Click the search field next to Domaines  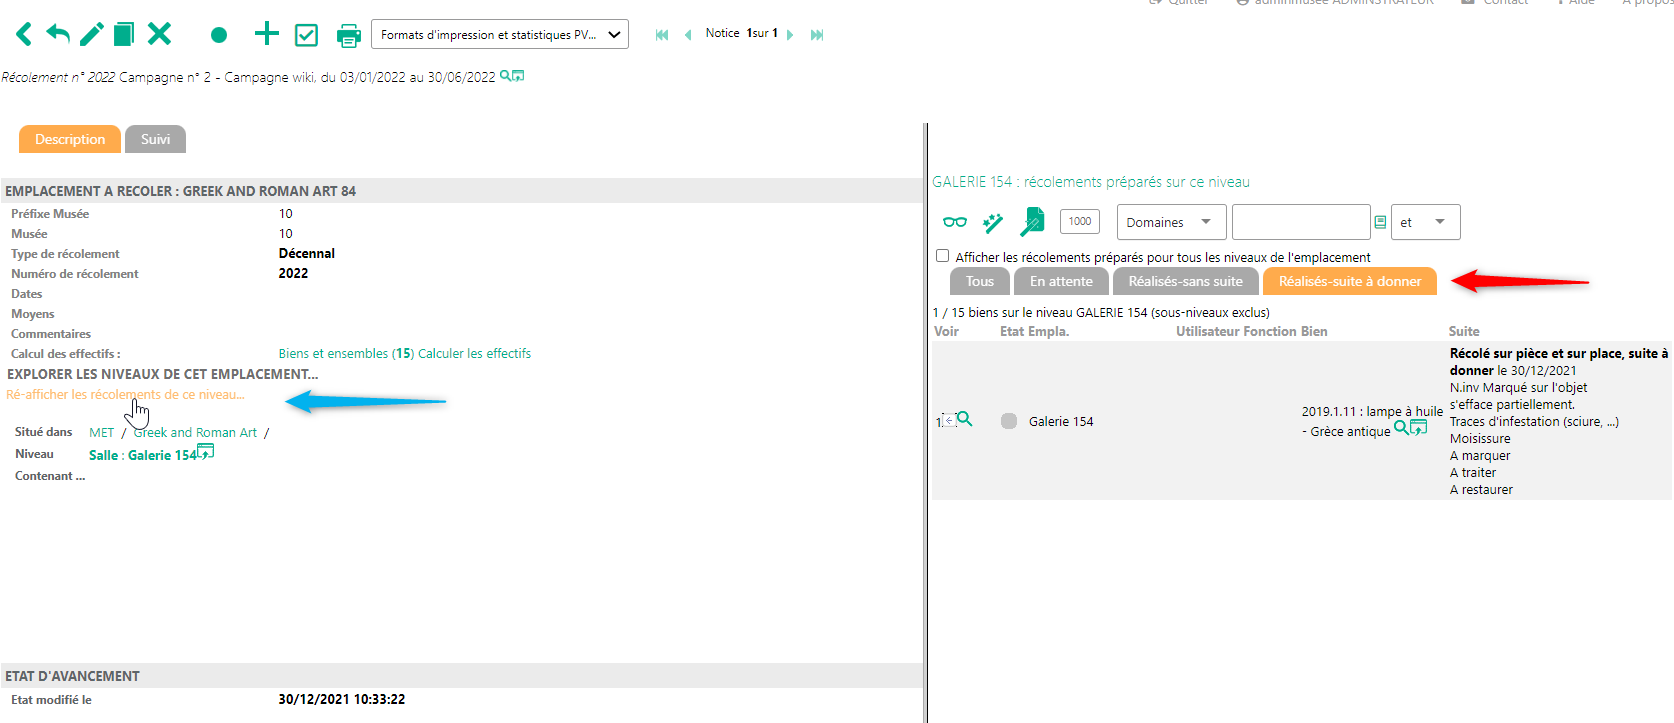[1300, 222]
